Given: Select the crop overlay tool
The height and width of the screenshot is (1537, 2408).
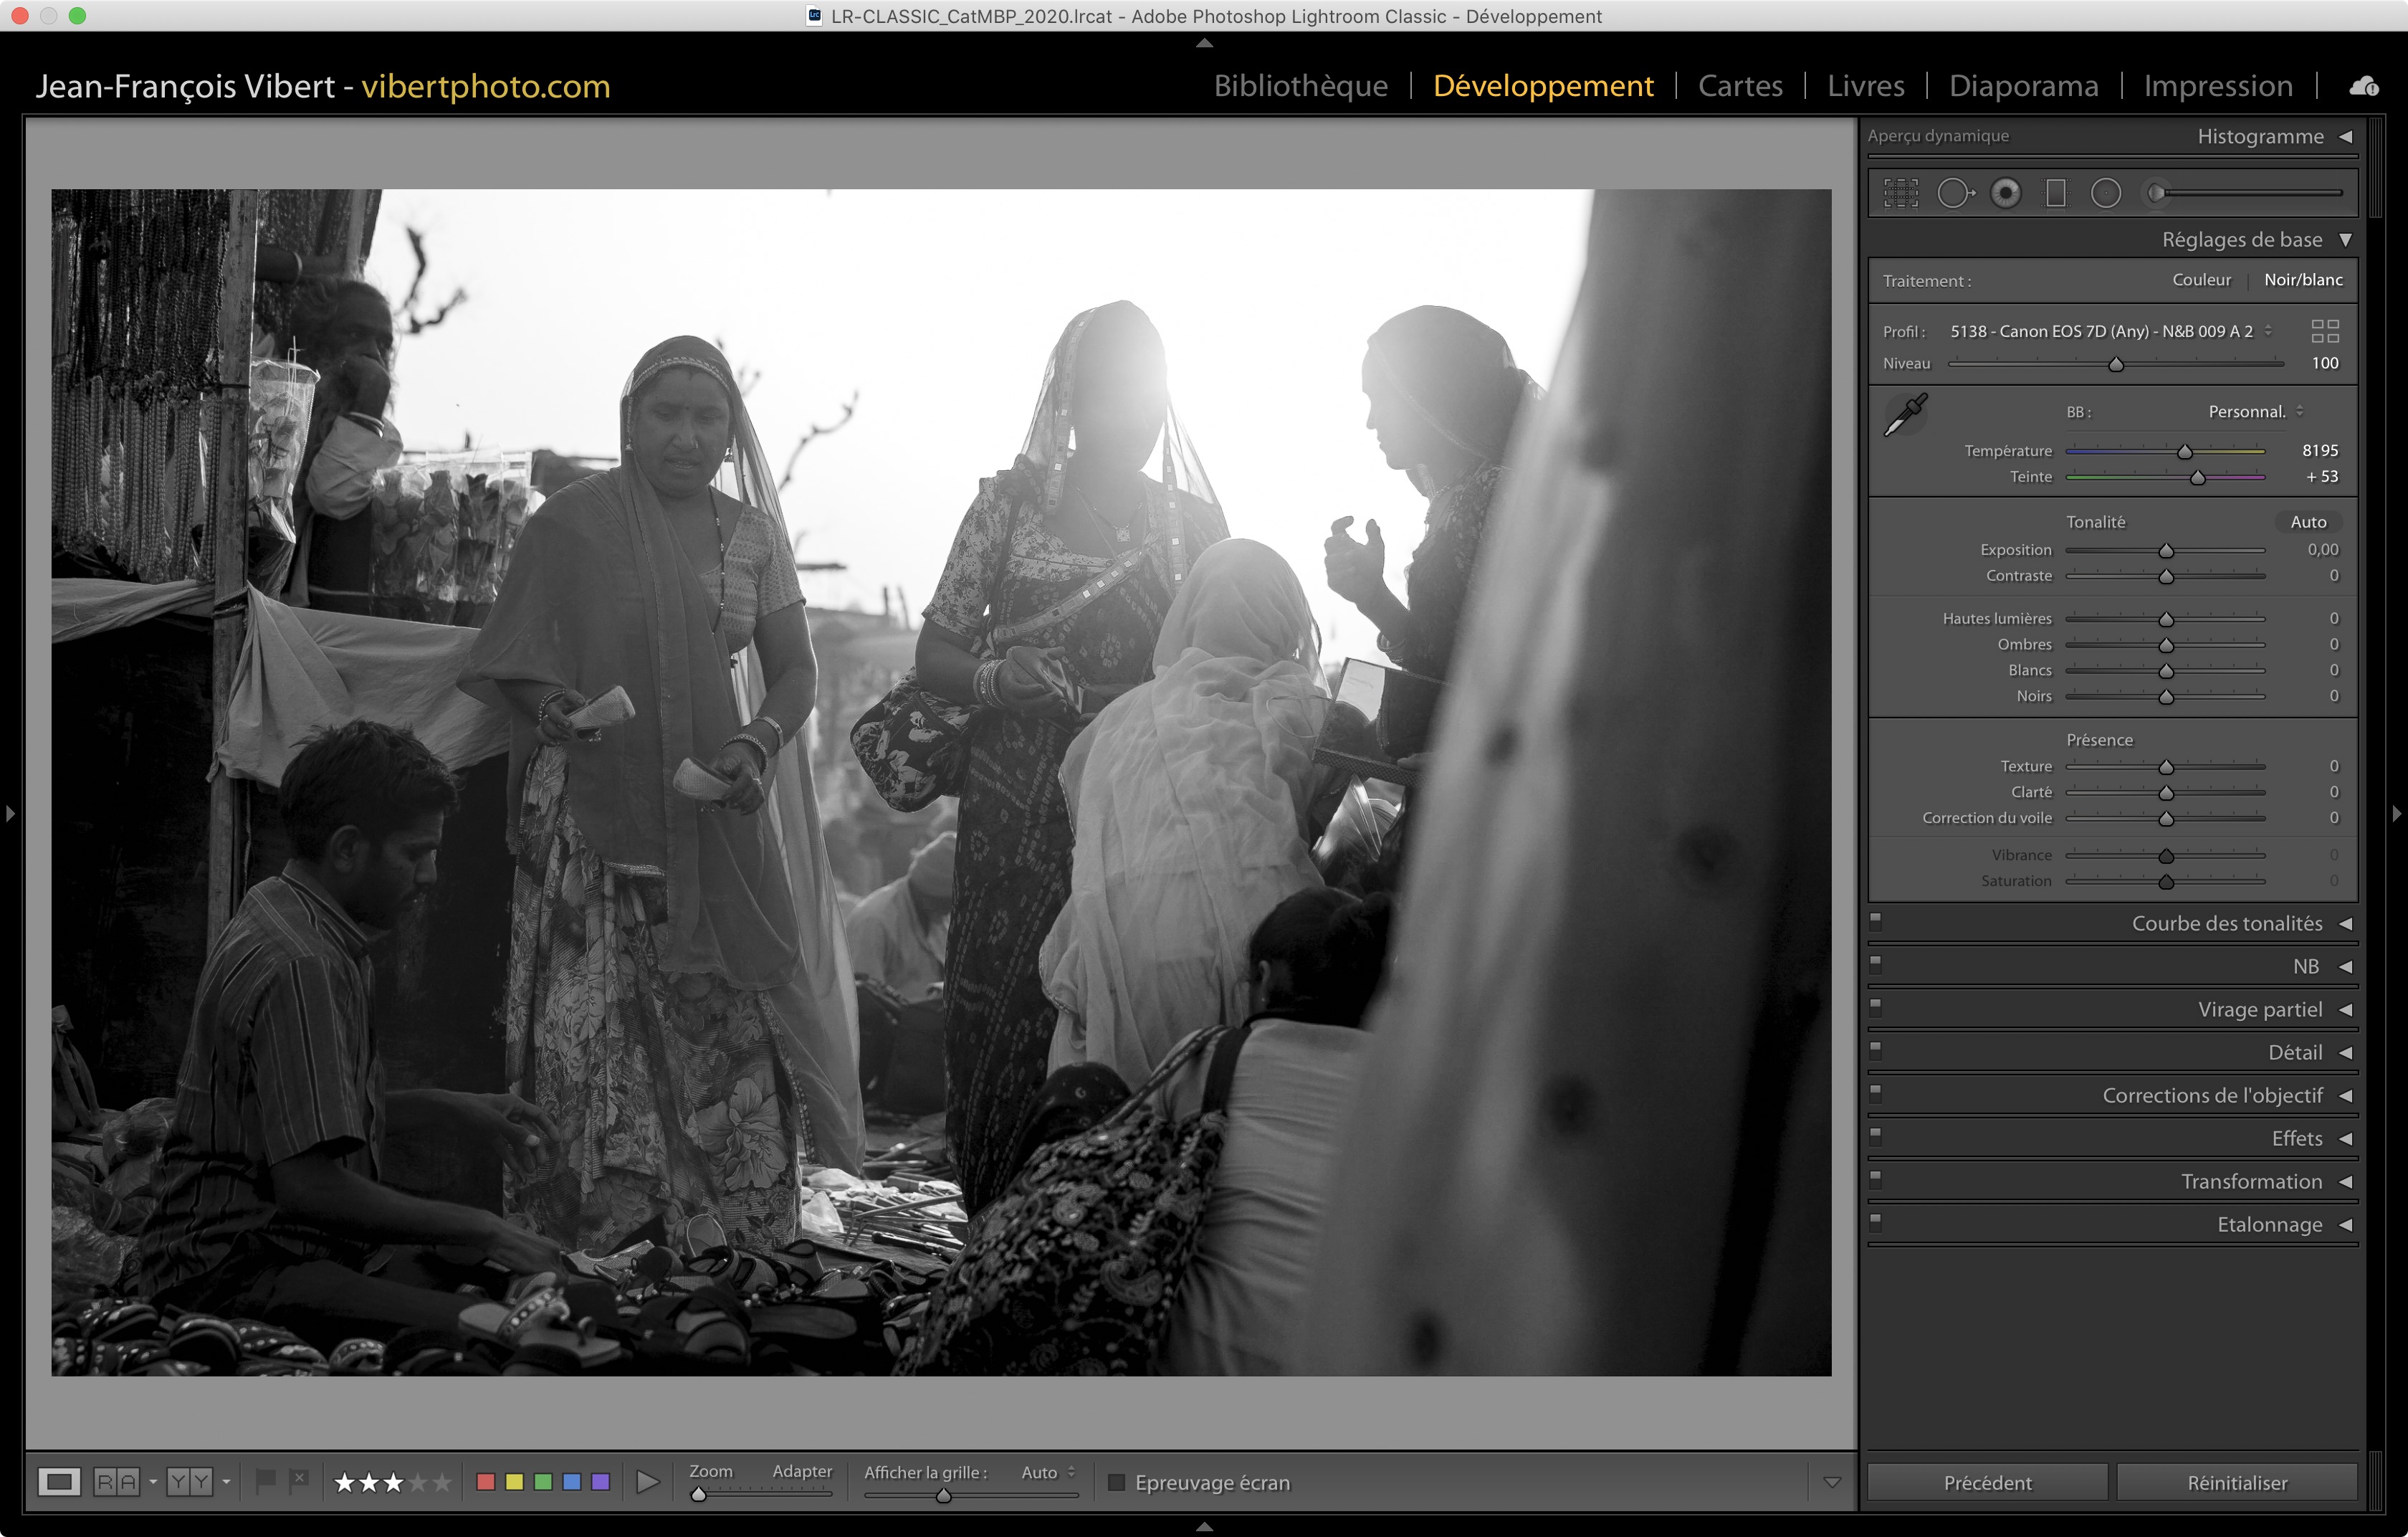Looking at the screenshot, I should (x=1901, y=193).
